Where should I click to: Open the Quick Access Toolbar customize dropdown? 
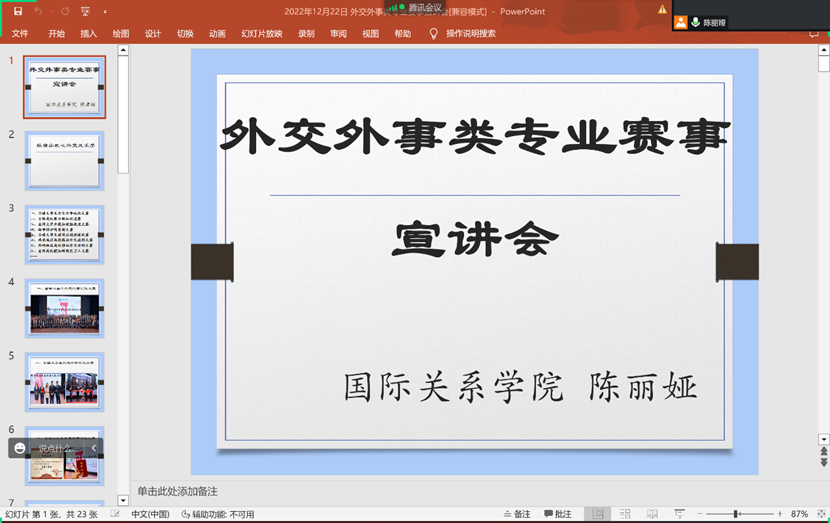tap(107, 11)
